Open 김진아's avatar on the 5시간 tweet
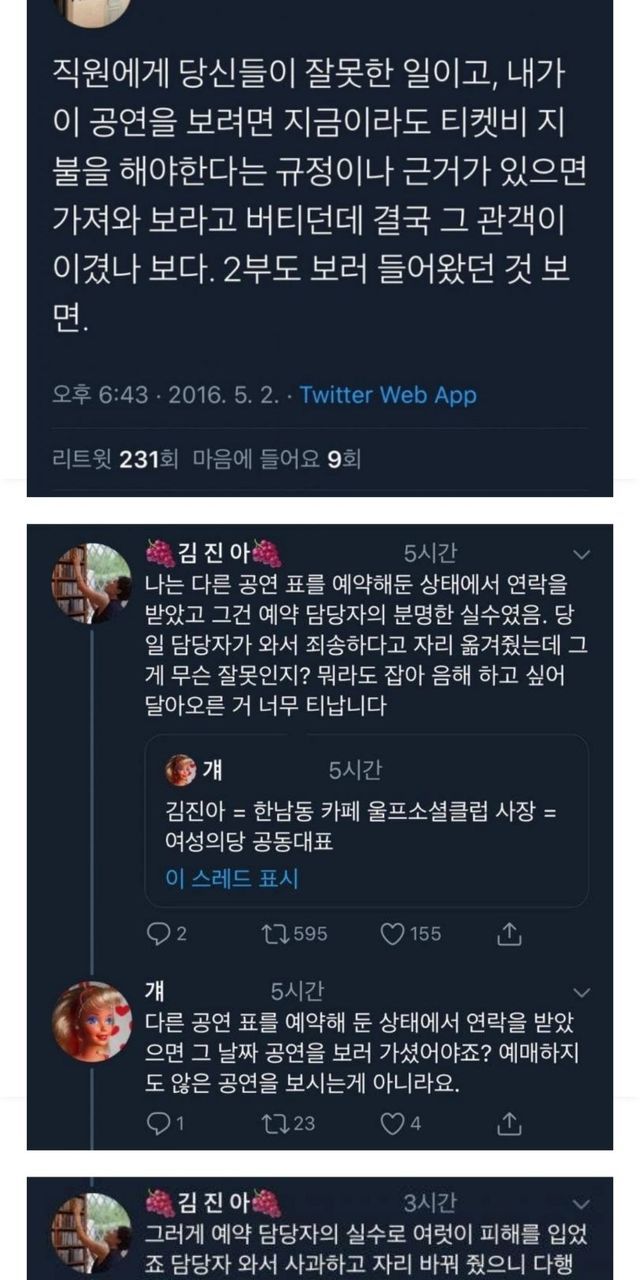The width and height of the screenshot is (640, 1280). [x=92, y=584]
